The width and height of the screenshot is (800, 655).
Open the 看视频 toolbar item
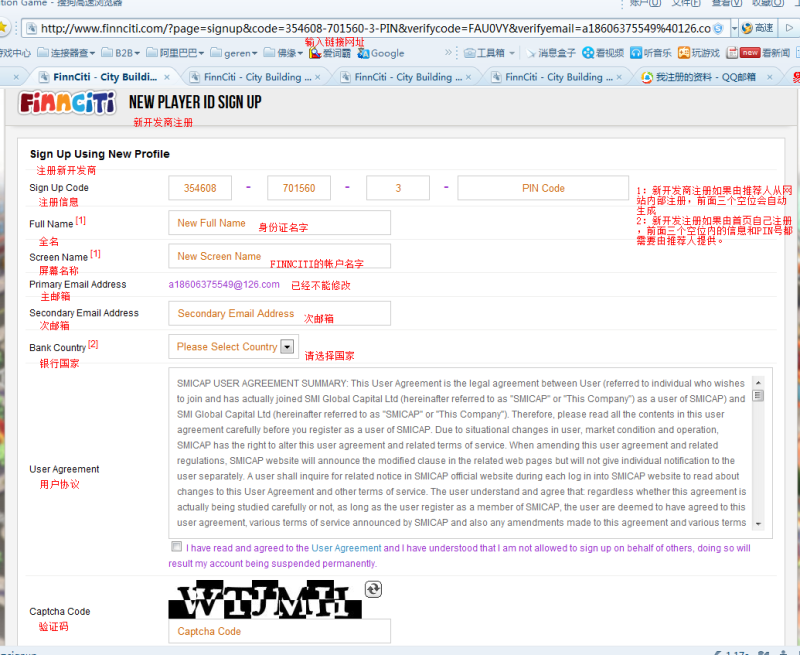pos(603,53)
